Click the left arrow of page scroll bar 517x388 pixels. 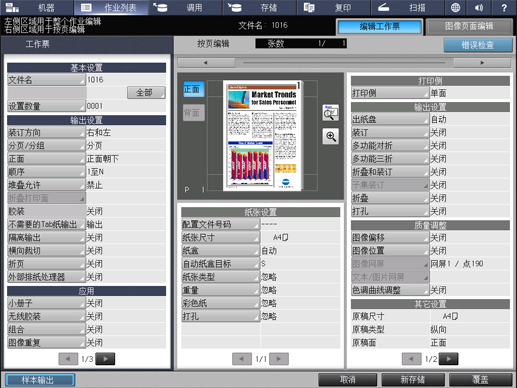click(x=206, y=63)
